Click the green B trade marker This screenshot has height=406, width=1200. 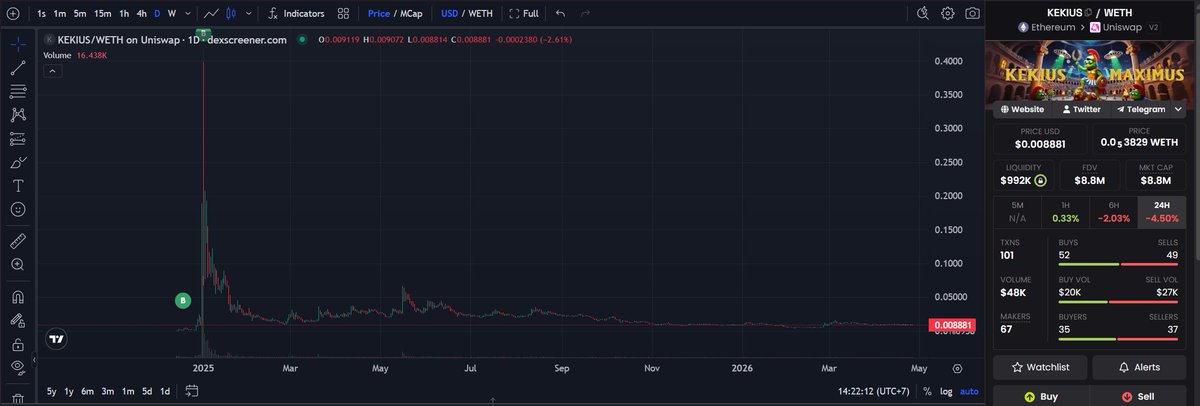coord(183,299)
